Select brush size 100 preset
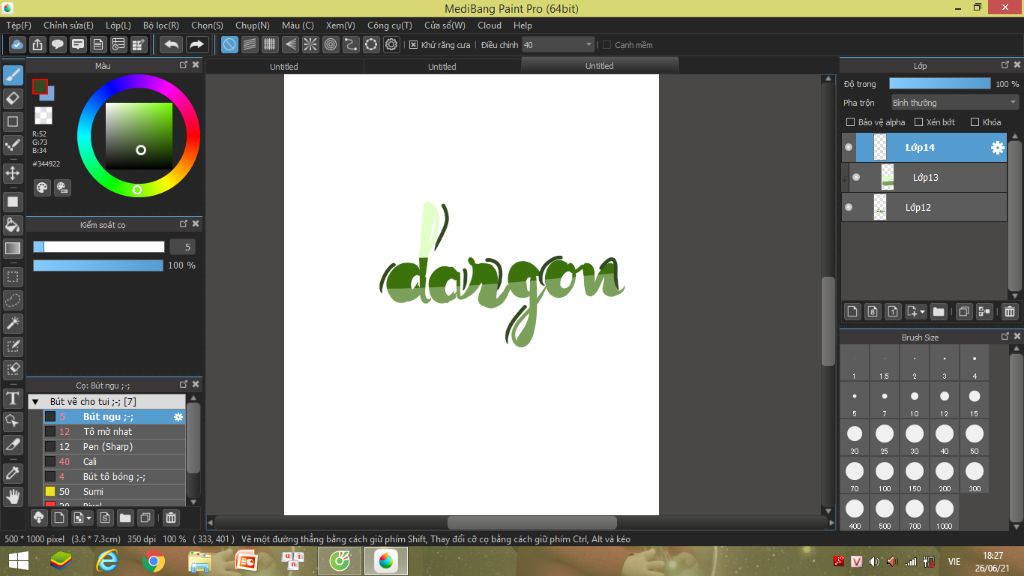The height and width of the screenshot is (576, 1024). pyautogui.click(x=884, y=475)
